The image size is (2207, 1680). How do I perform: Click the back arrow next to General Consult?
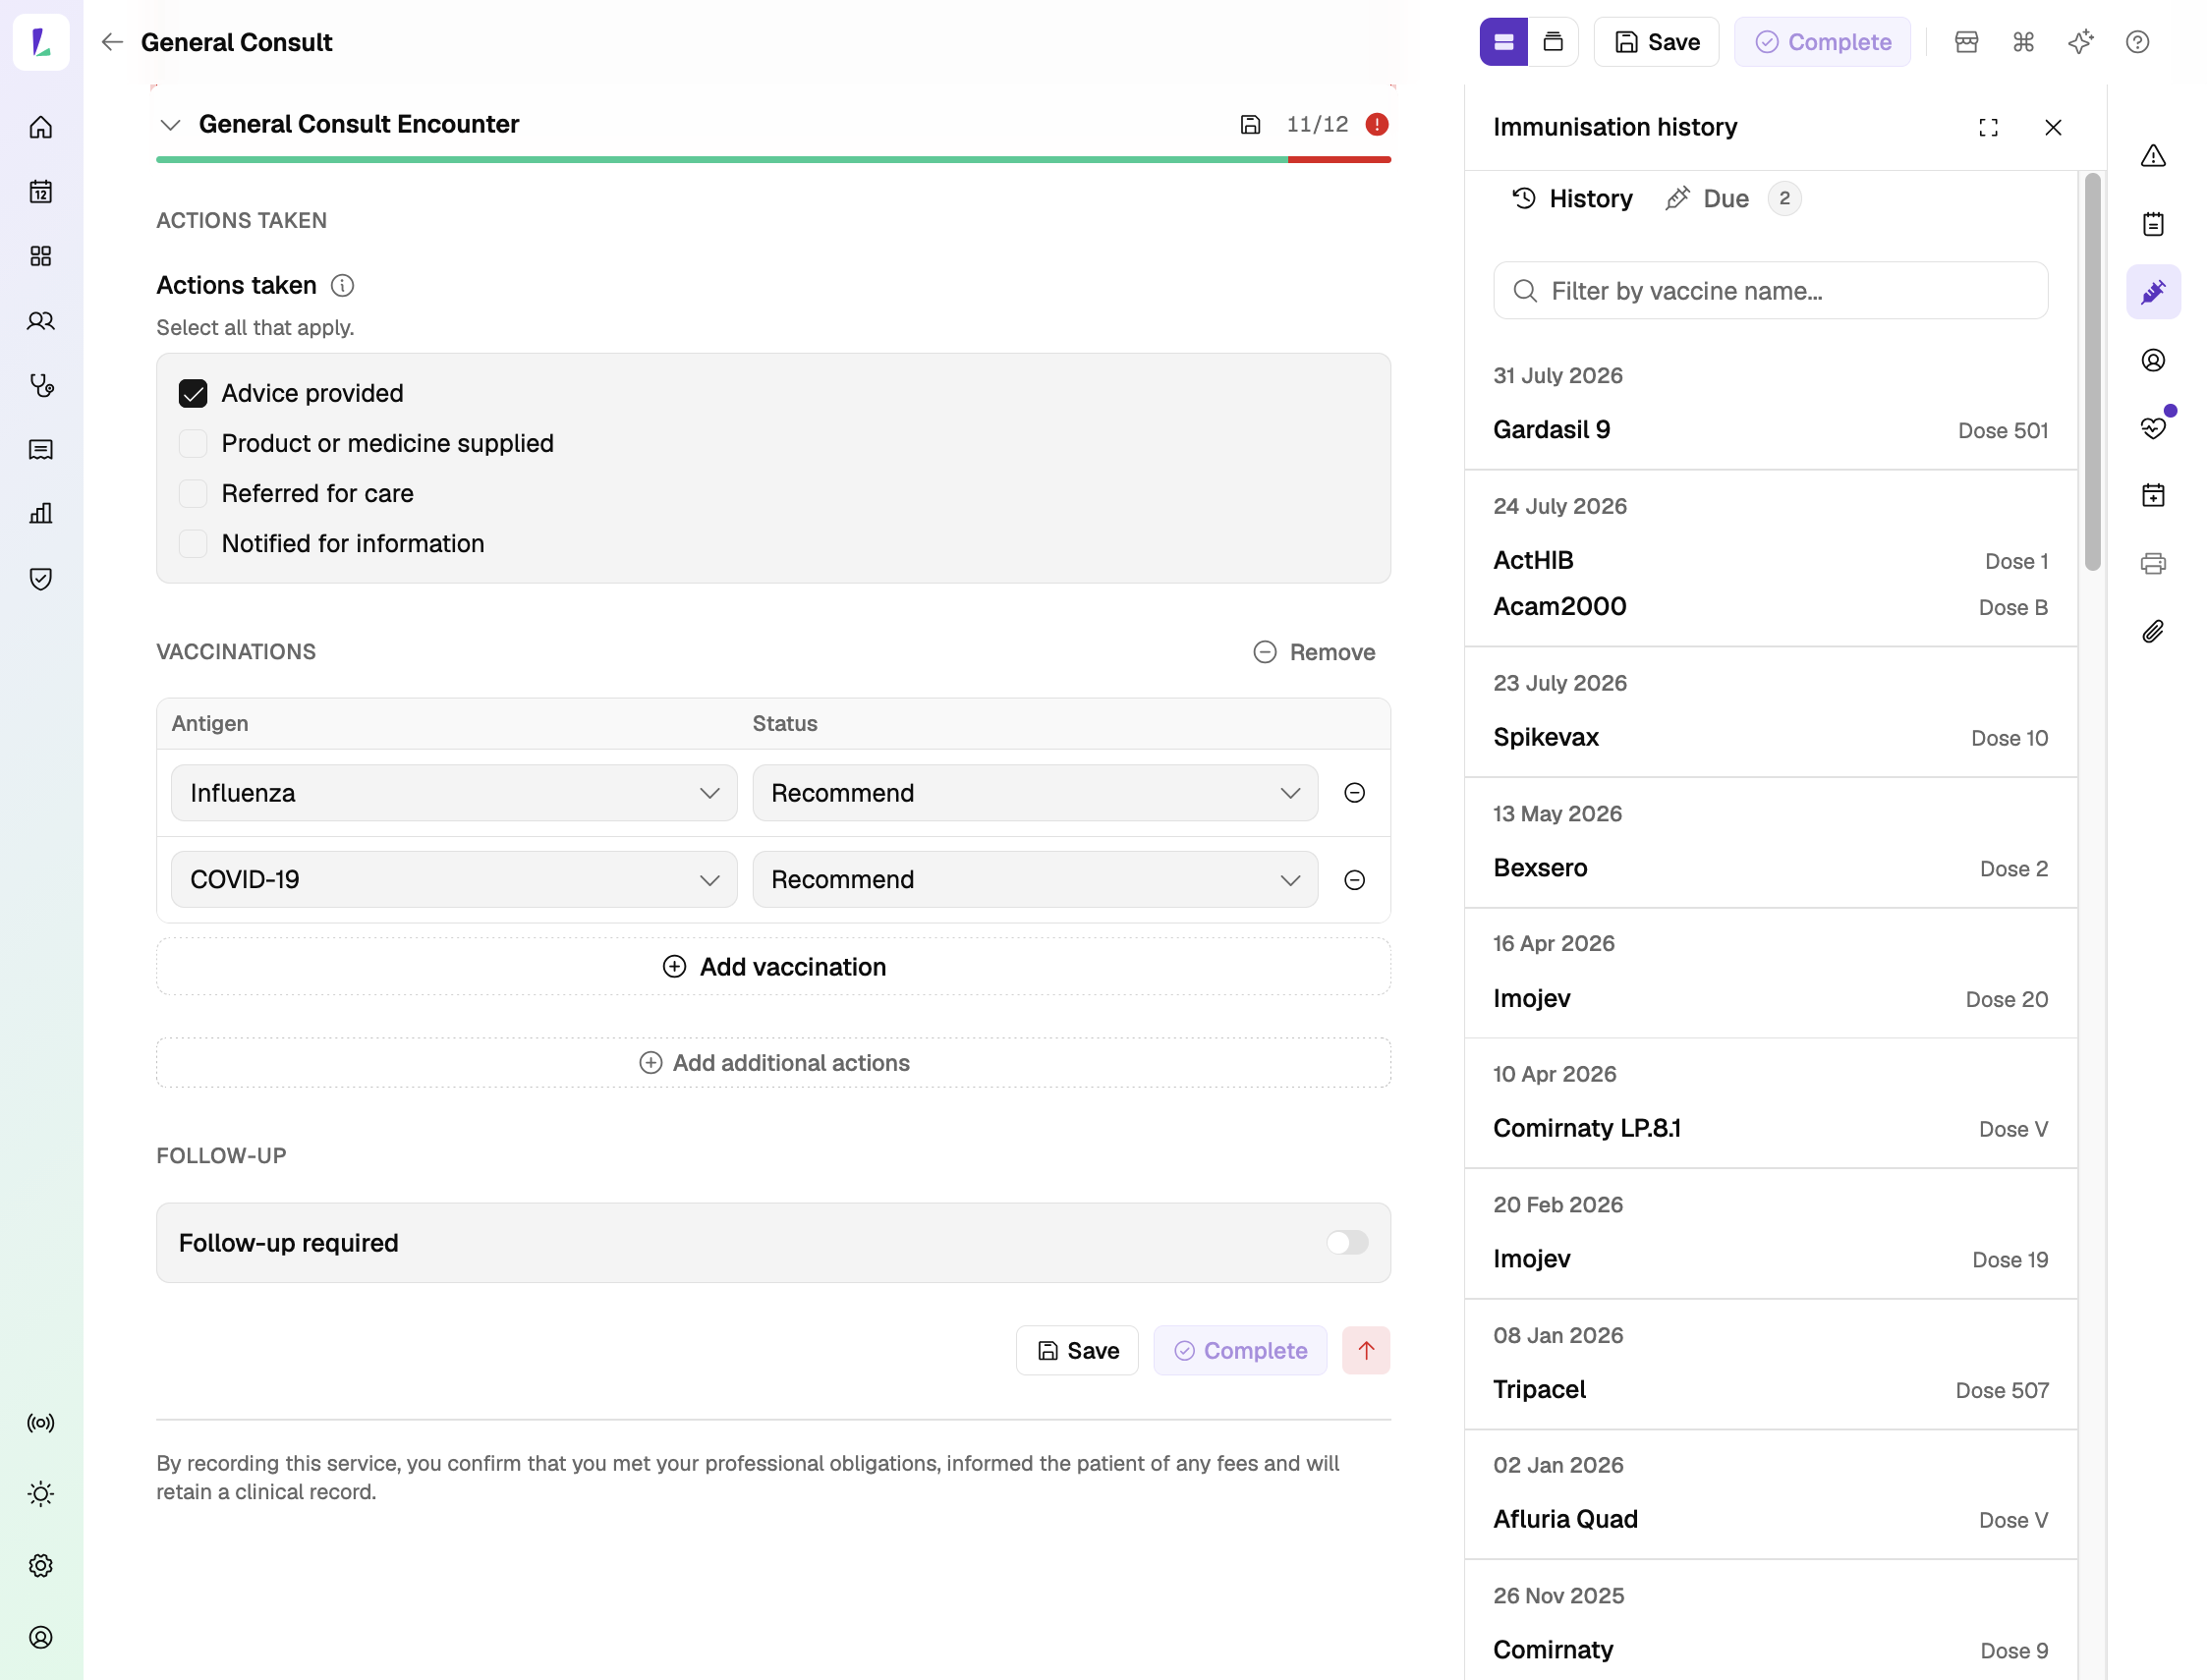[x=112, y=42]
